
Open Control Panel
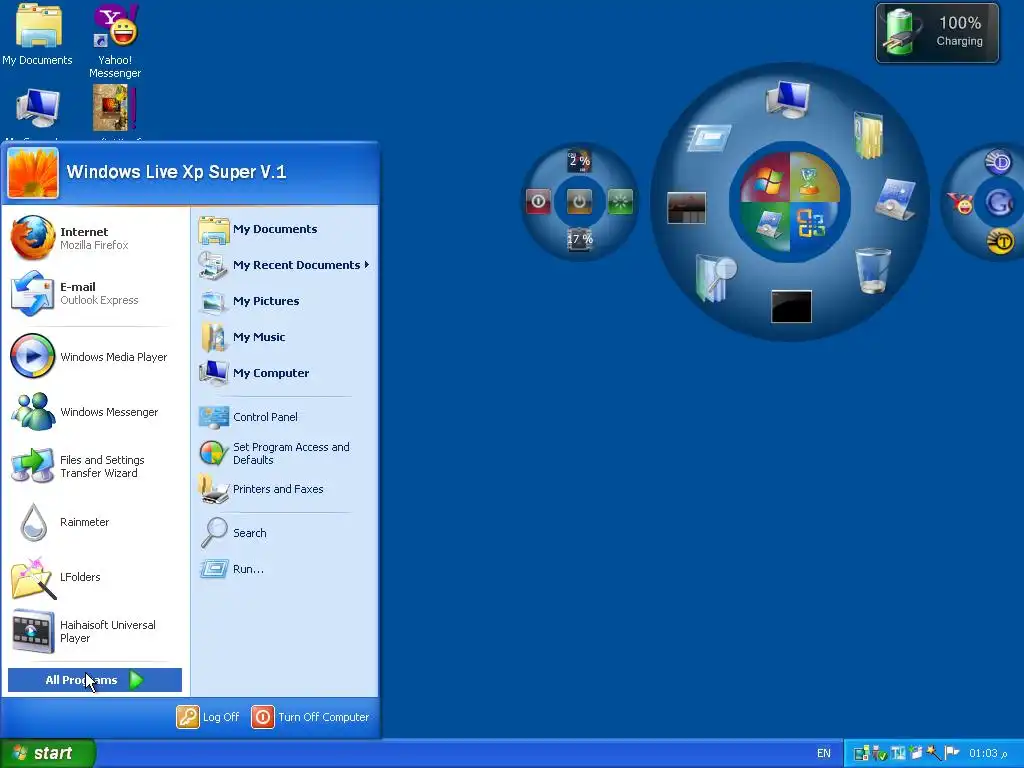pyautogui.click(x=284, y=417)
